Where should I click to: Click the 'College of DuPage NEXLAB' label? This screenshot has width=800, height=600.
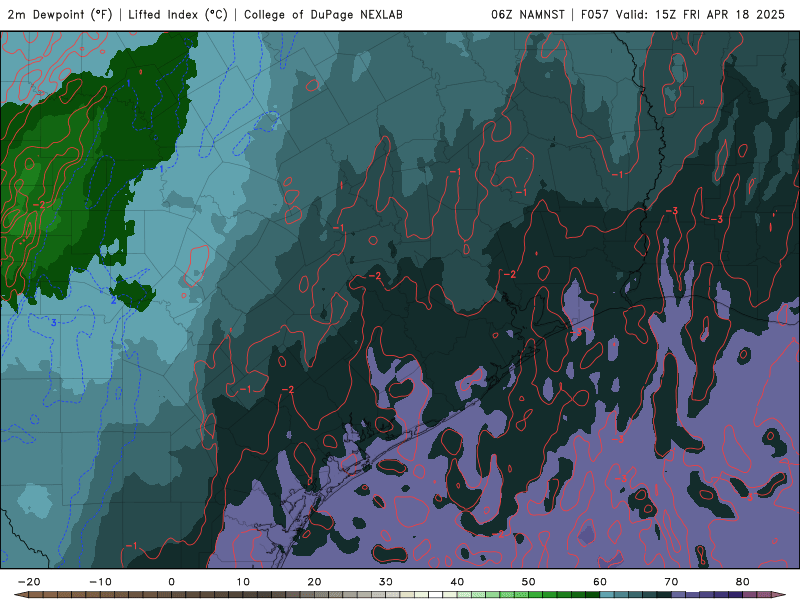click(323, 14)
